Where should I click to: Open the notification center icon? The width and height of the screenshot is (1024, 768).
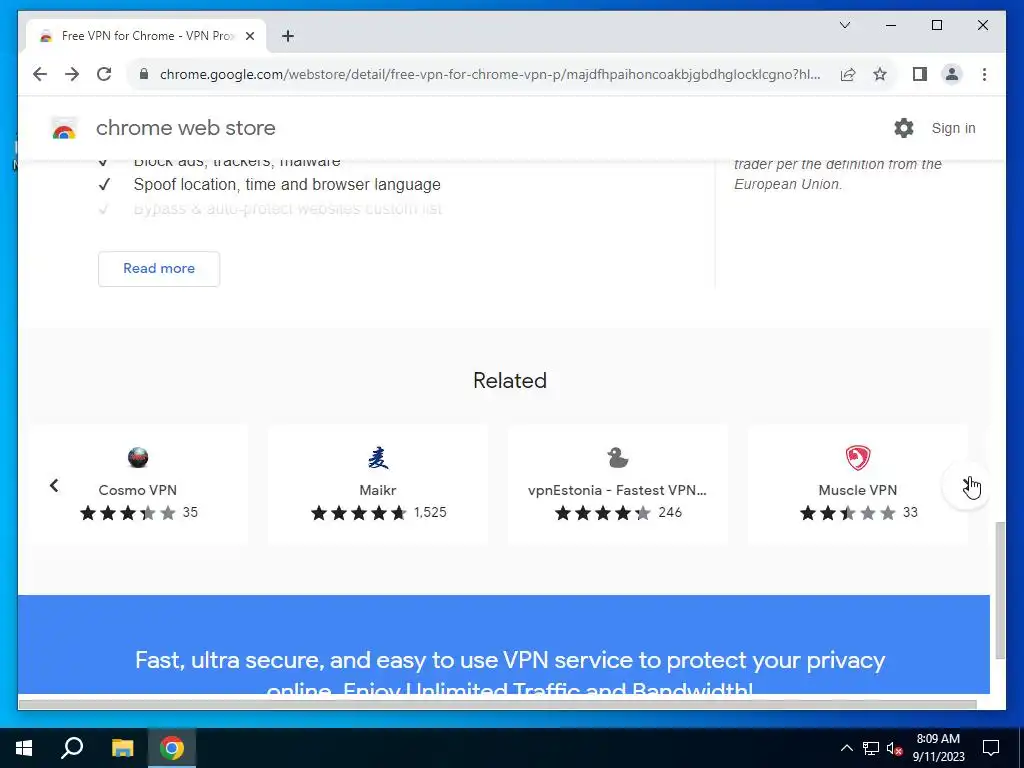pos(991,748)
